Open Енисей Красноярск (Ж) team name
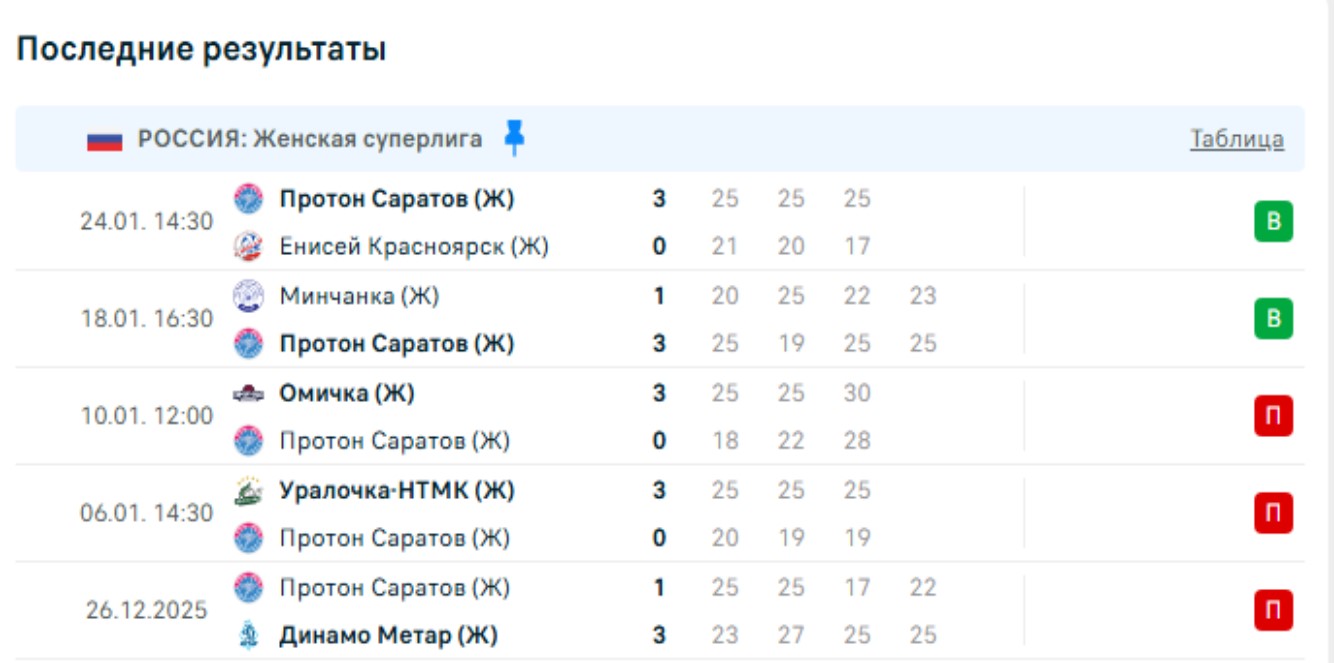The height and width of the screenshot is (663, 1334). pos(414,246)
